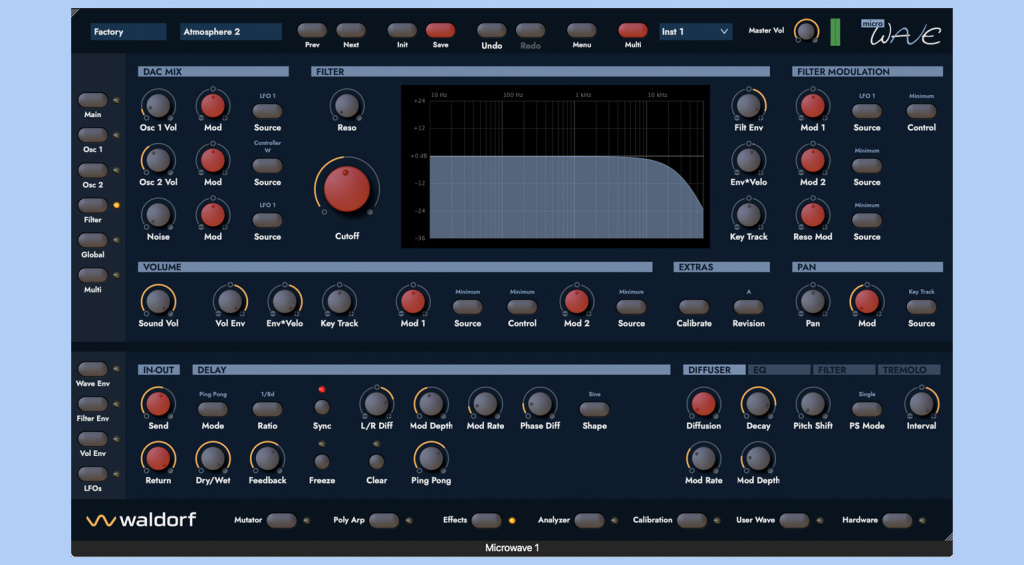Click the Sound Vol knob
Image resolution: width=1024 pixels, height=565 pixels.
(158, 301)
